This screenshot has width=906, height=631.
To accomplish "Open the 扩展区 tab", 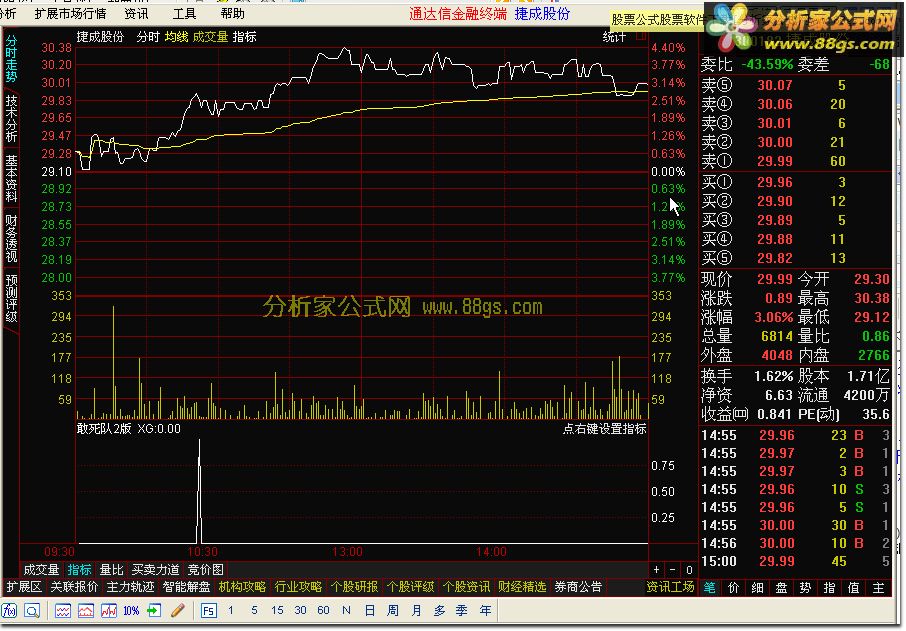I will (x=24, y=587).
